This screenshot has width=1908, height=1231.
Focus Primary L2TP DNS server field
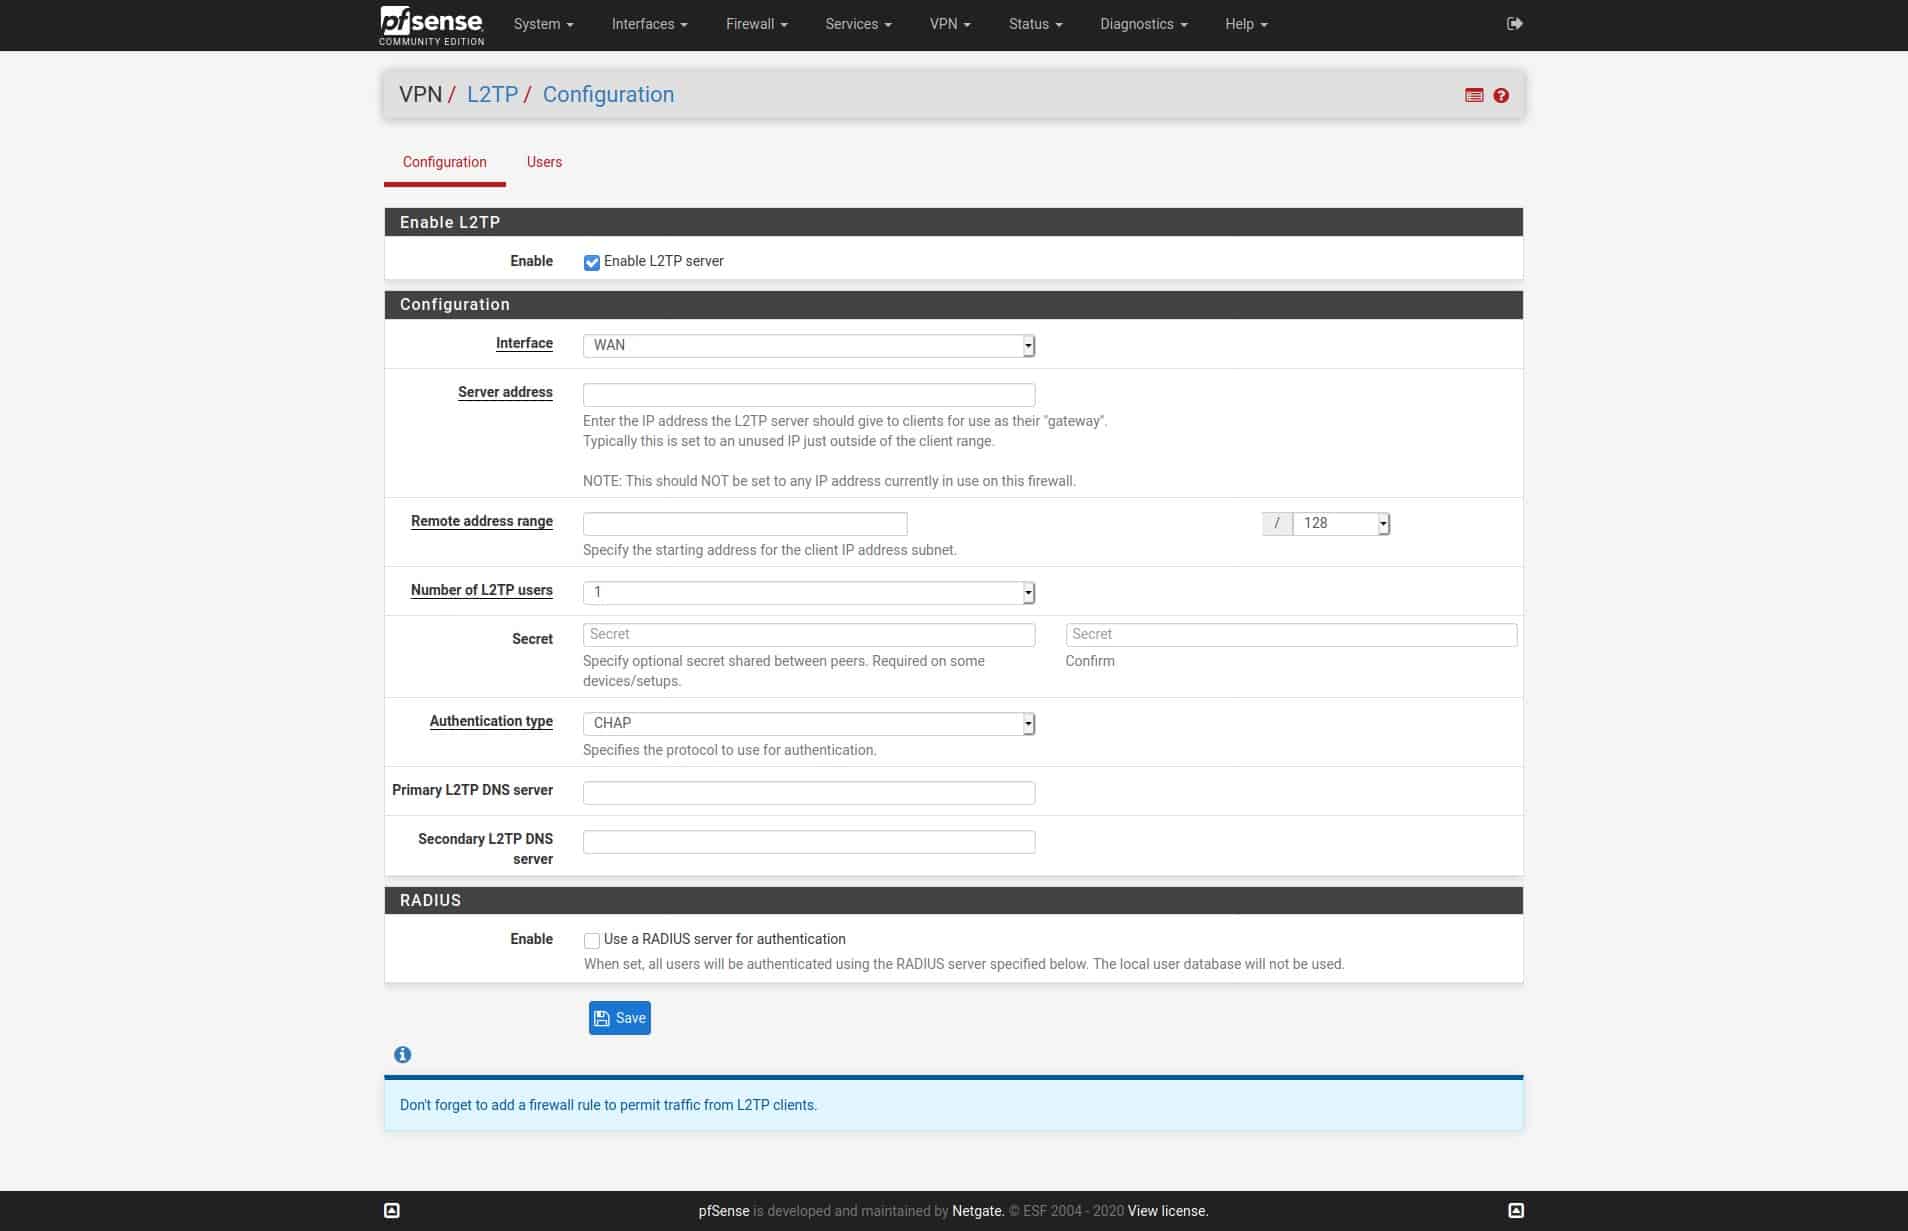(809, 793)
